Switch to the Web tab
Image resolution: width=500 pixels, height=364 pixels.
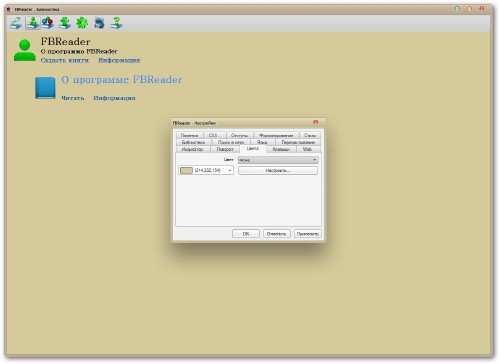[307, 149]
